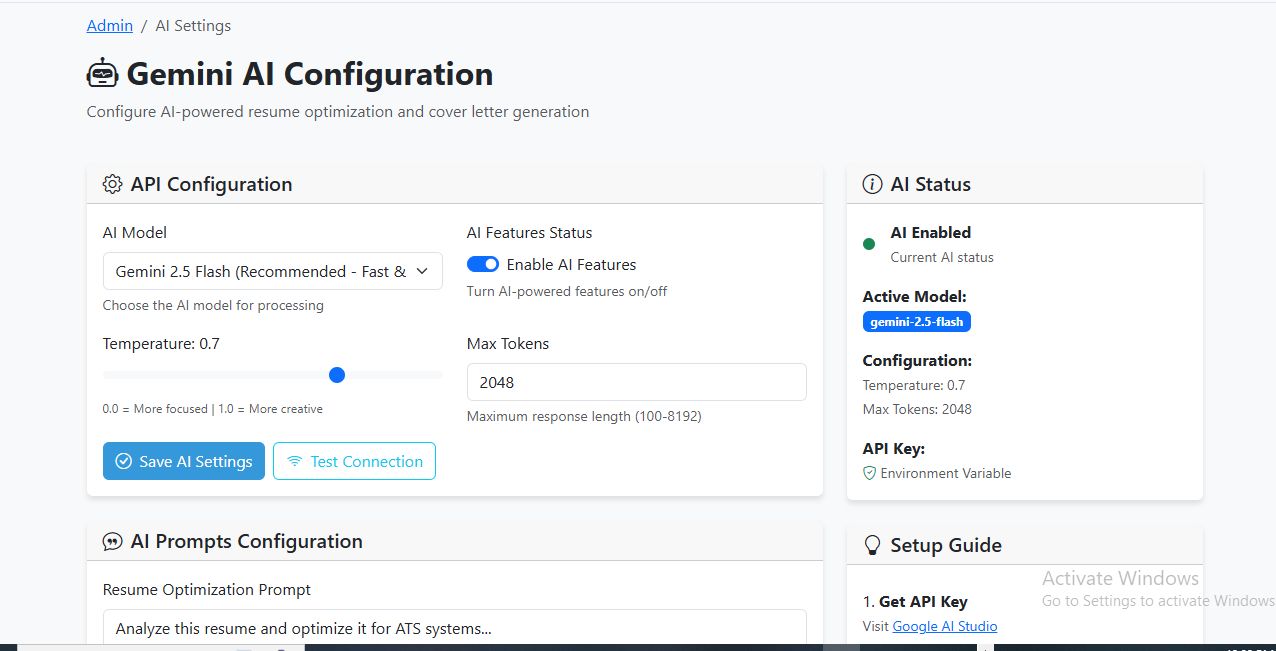Viewport: 1276px width, 651px height.
Task: Focus the Resume Optimization Prompt text box
Action: coord(454,628)
